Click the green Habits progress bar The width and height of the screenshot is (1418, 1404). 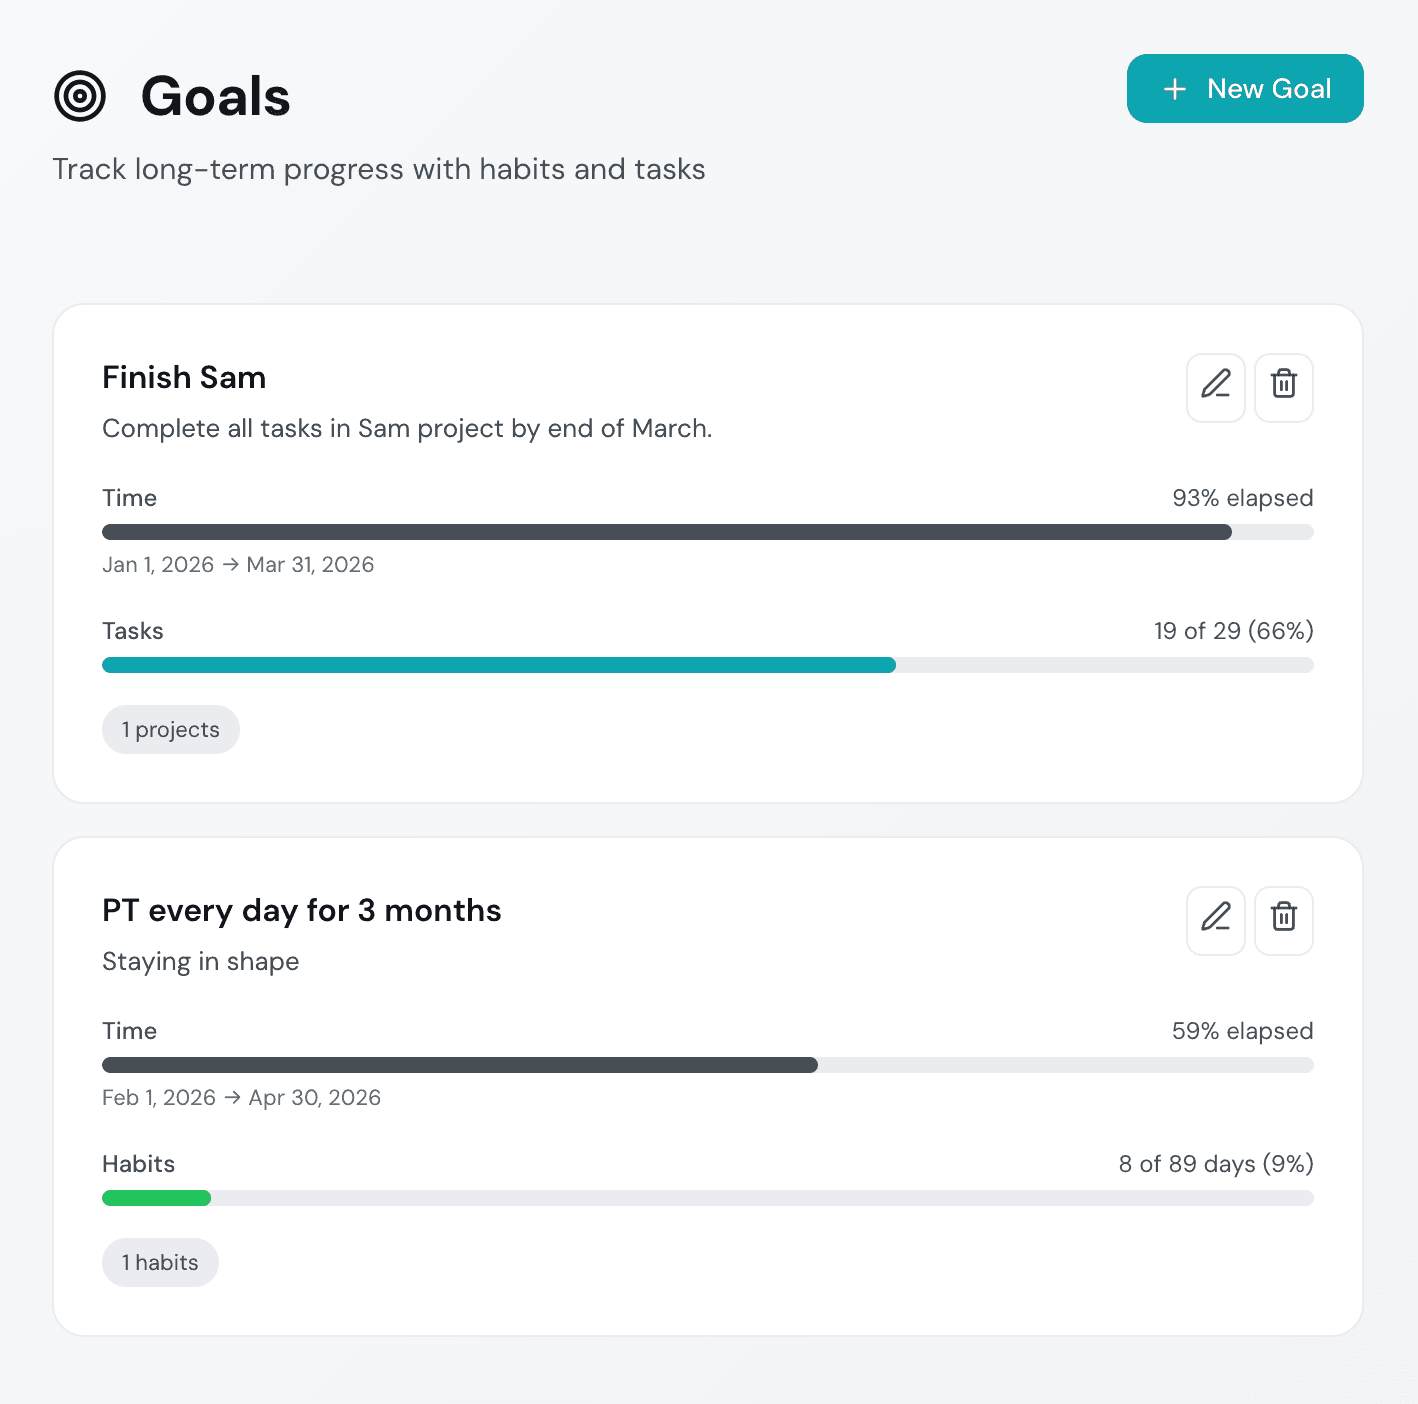coord(157,1198)
